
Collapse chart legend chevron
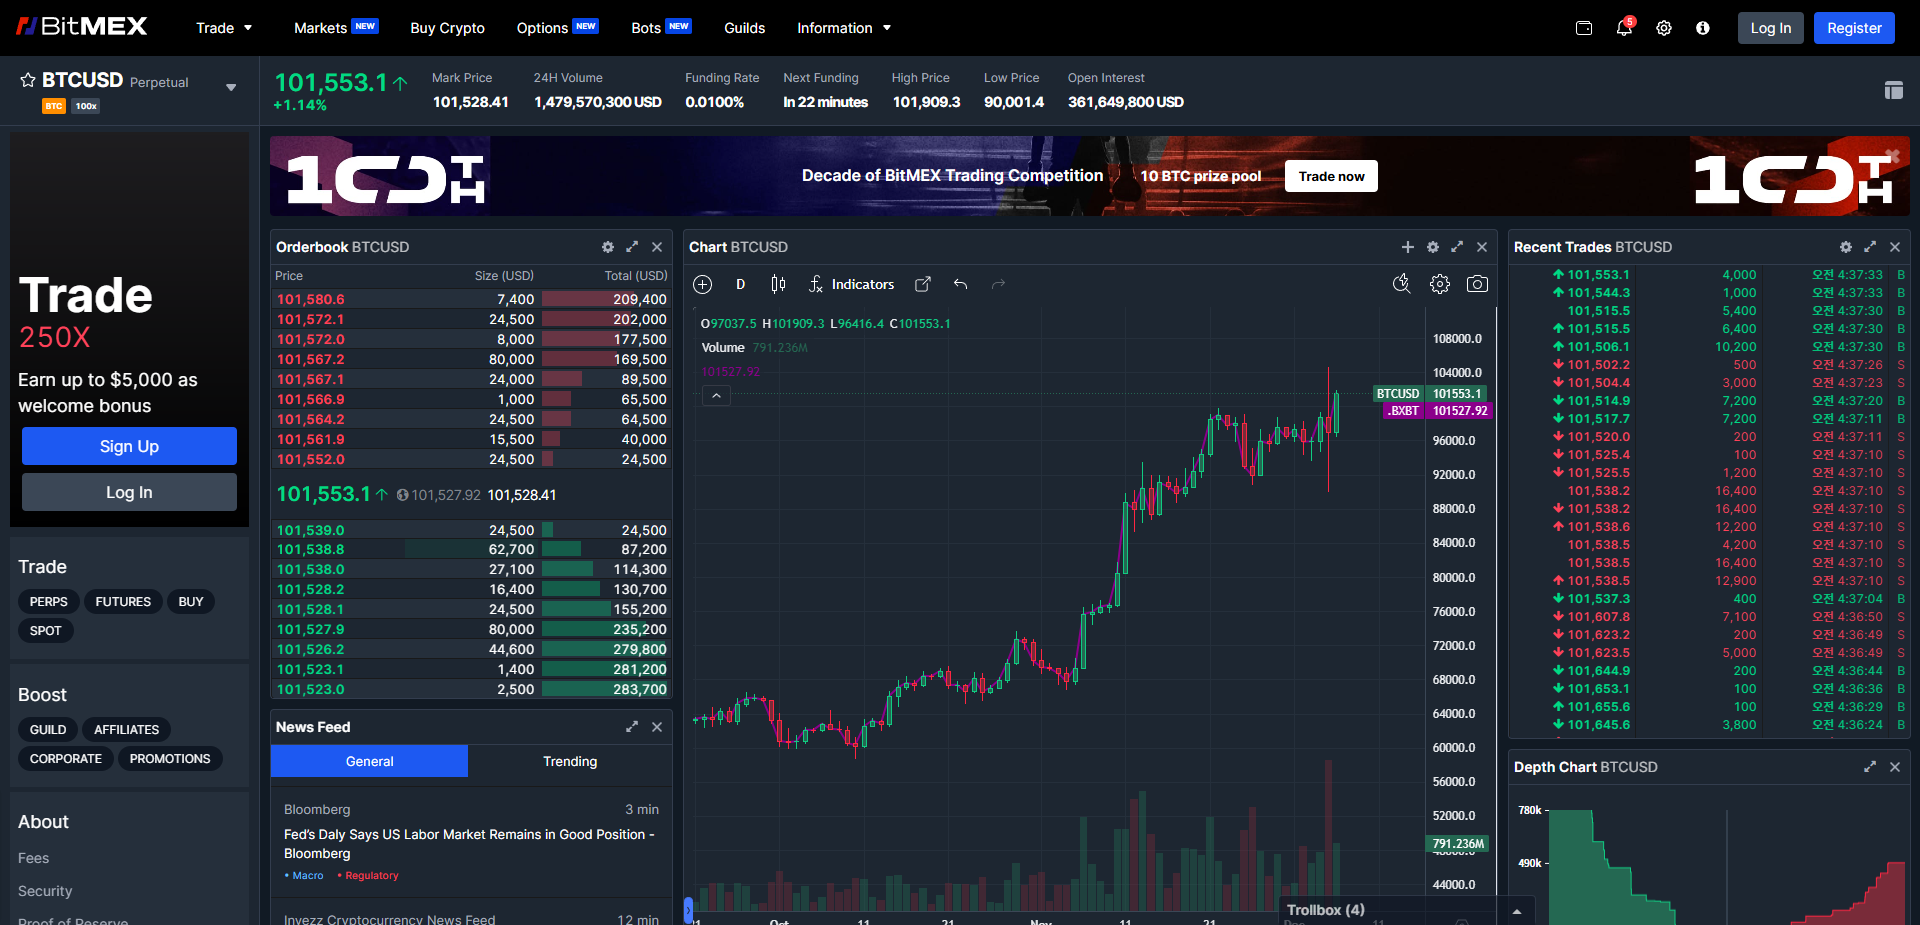point(716,396)
